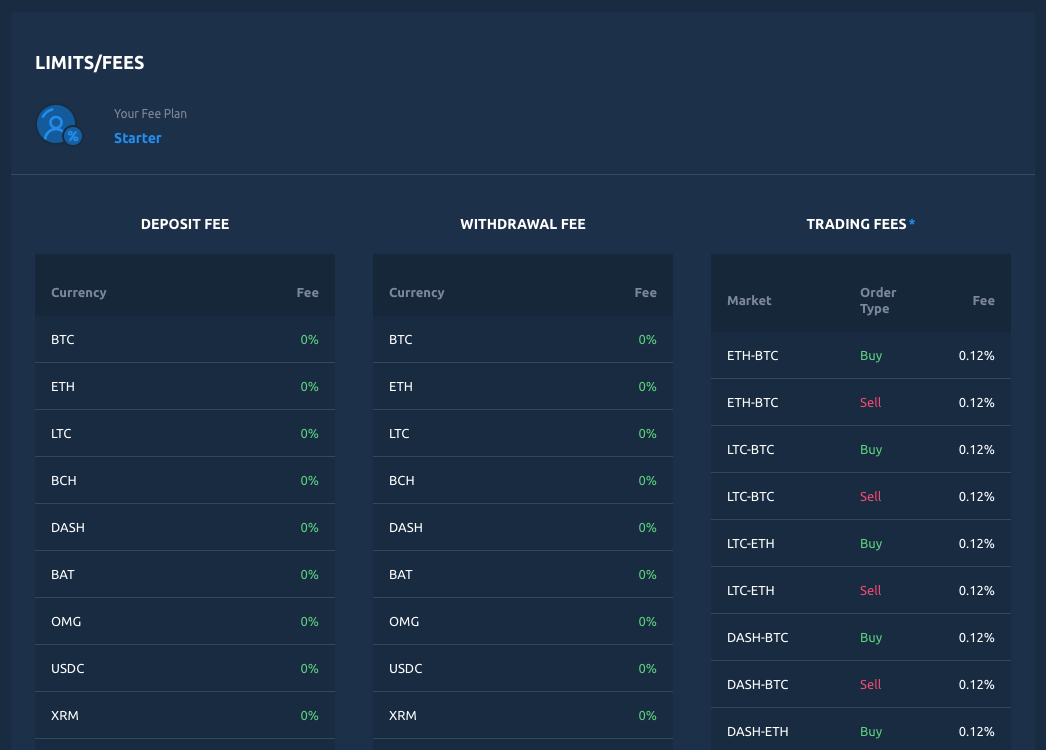Select XRM in the Withdrawal Fee table
Viewport: 1046px width, 750px height.
[x=403, y=715]
